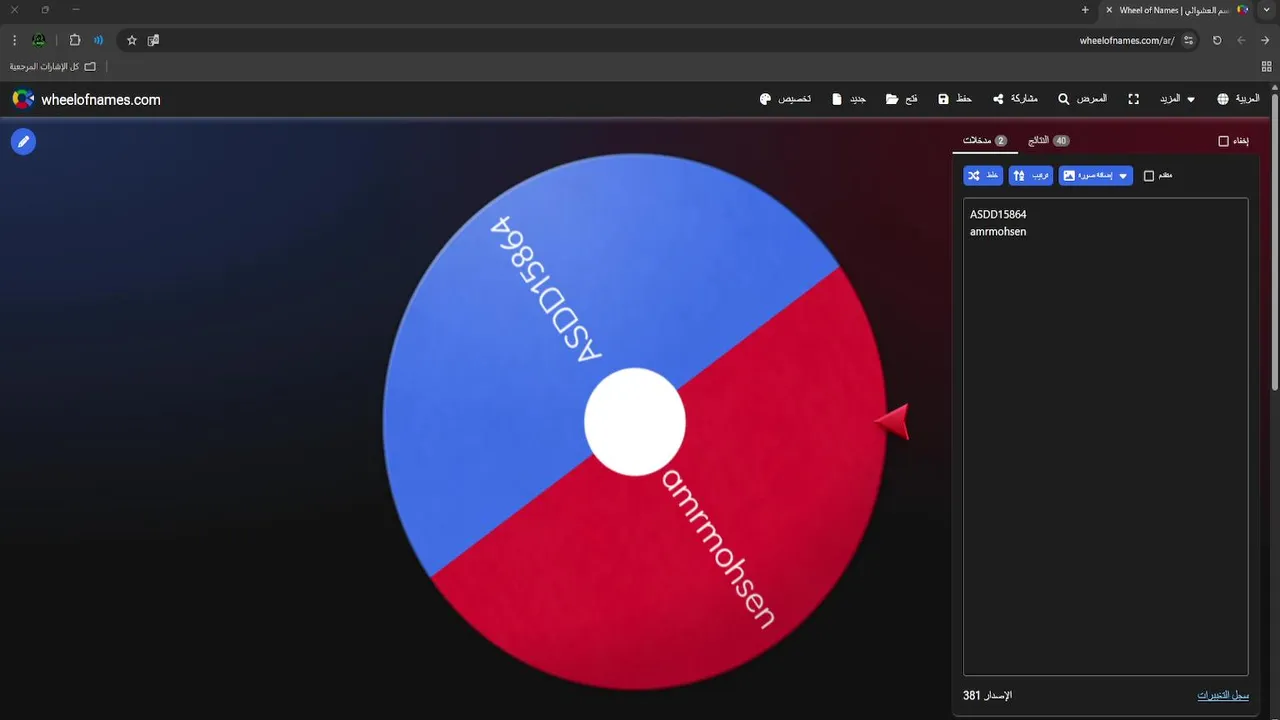Open the add image dropdown button
Screen dimensions: 1280x720
tap(1096, 175)
